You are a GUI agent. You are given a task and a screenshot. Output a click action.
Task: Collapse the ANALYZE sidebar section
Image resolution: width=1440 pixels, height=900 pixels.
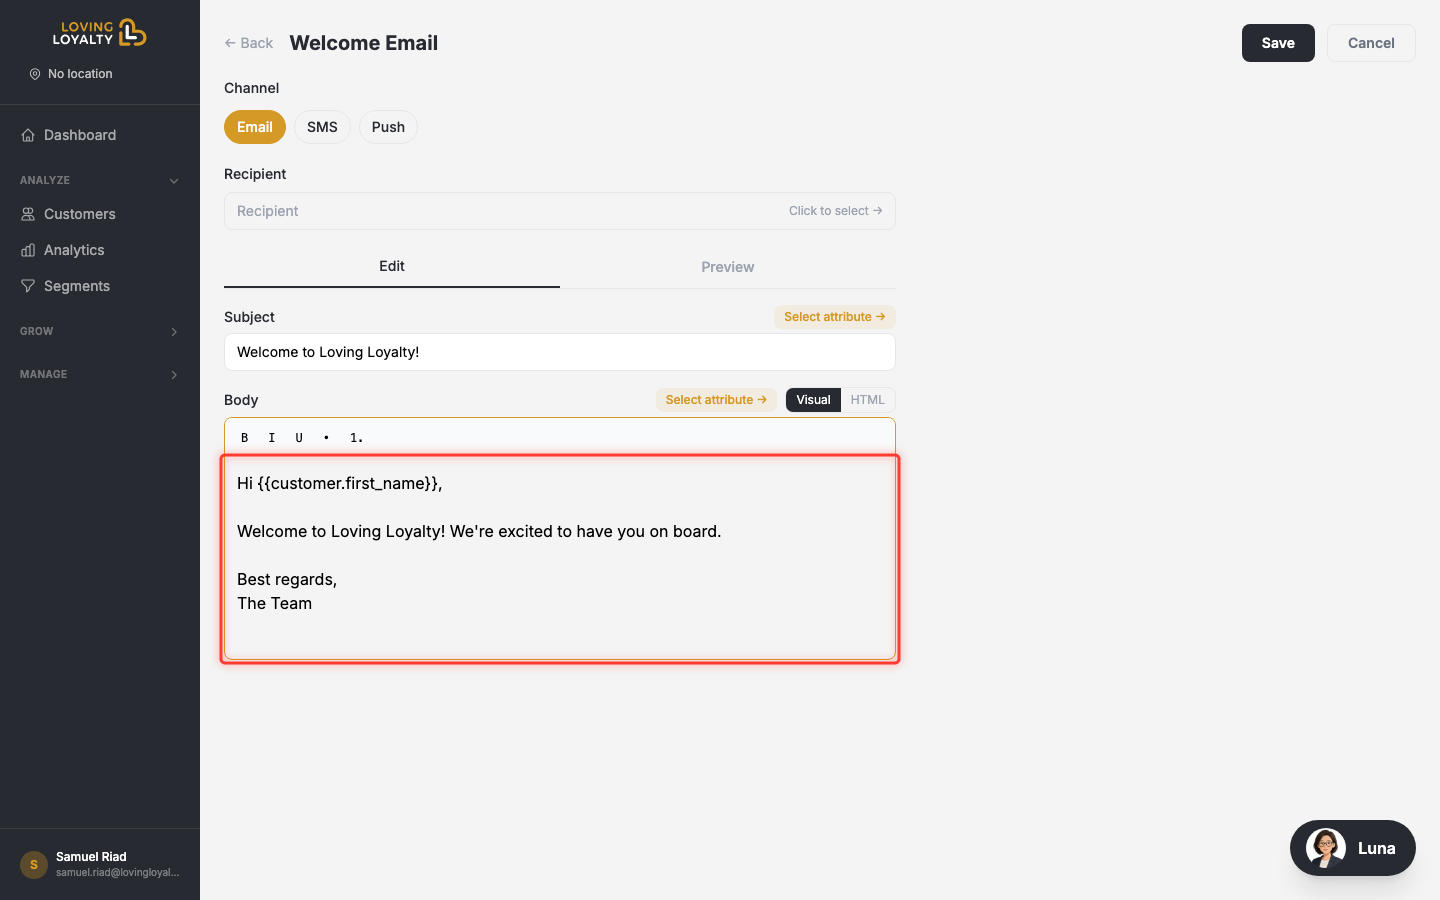point(100,180)
